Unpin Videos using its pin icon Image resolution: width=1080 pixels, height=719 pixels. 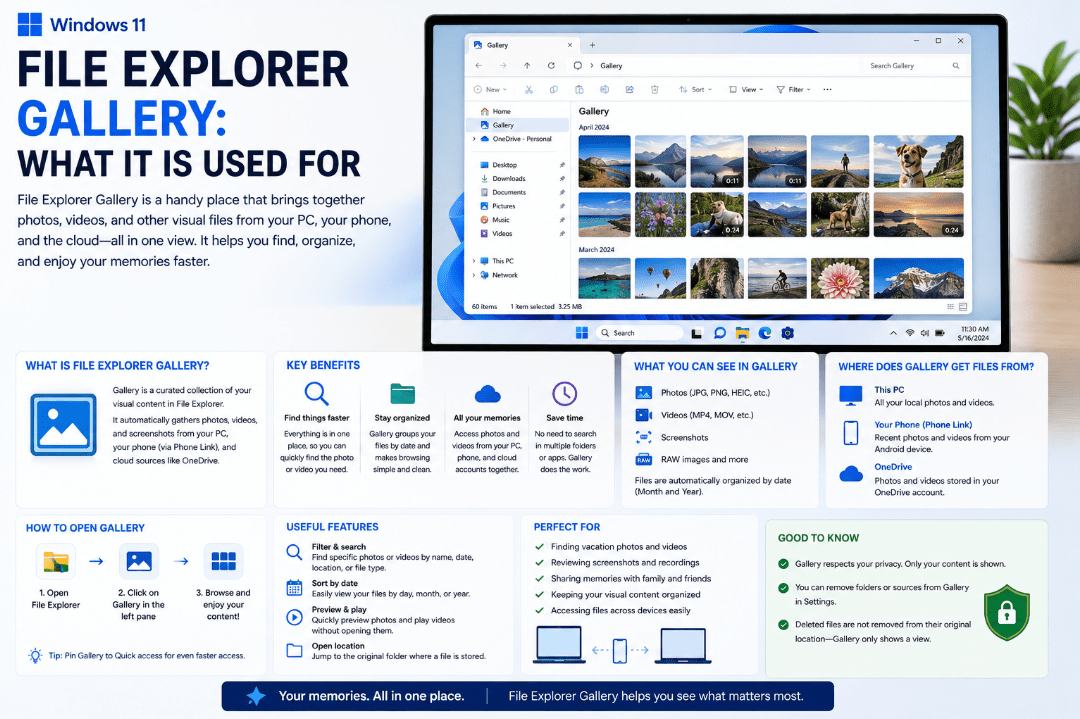[x=562, y=234]
